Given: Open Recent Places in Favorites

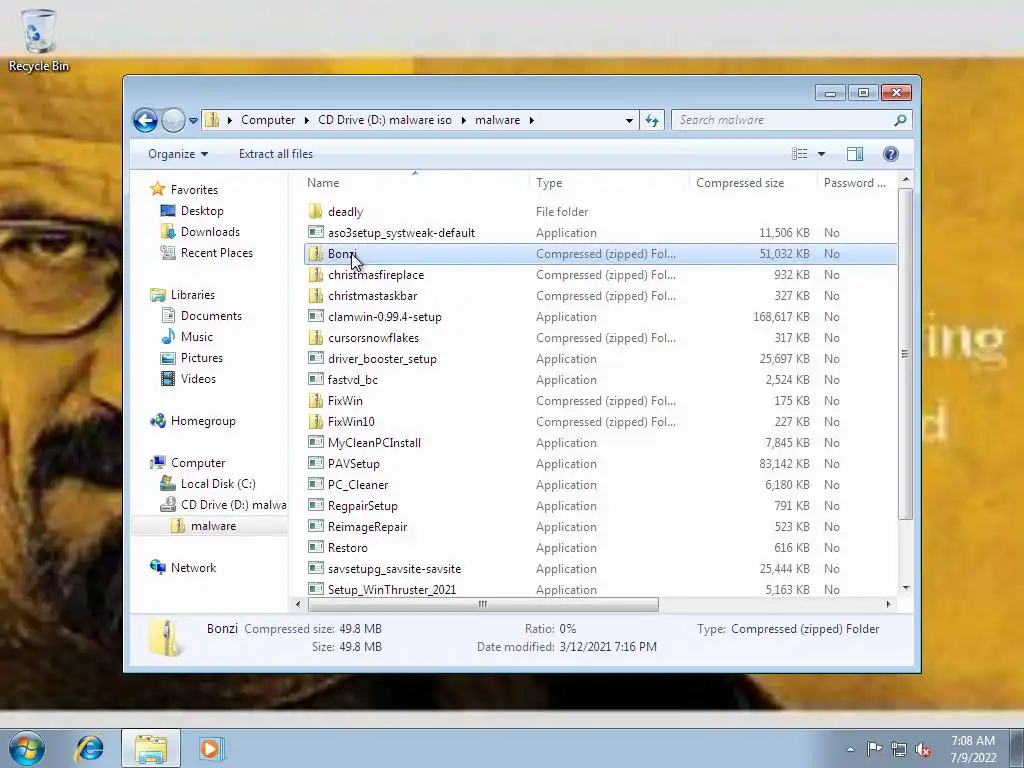Looking at the screenshot, I should [x=216, y=253].
